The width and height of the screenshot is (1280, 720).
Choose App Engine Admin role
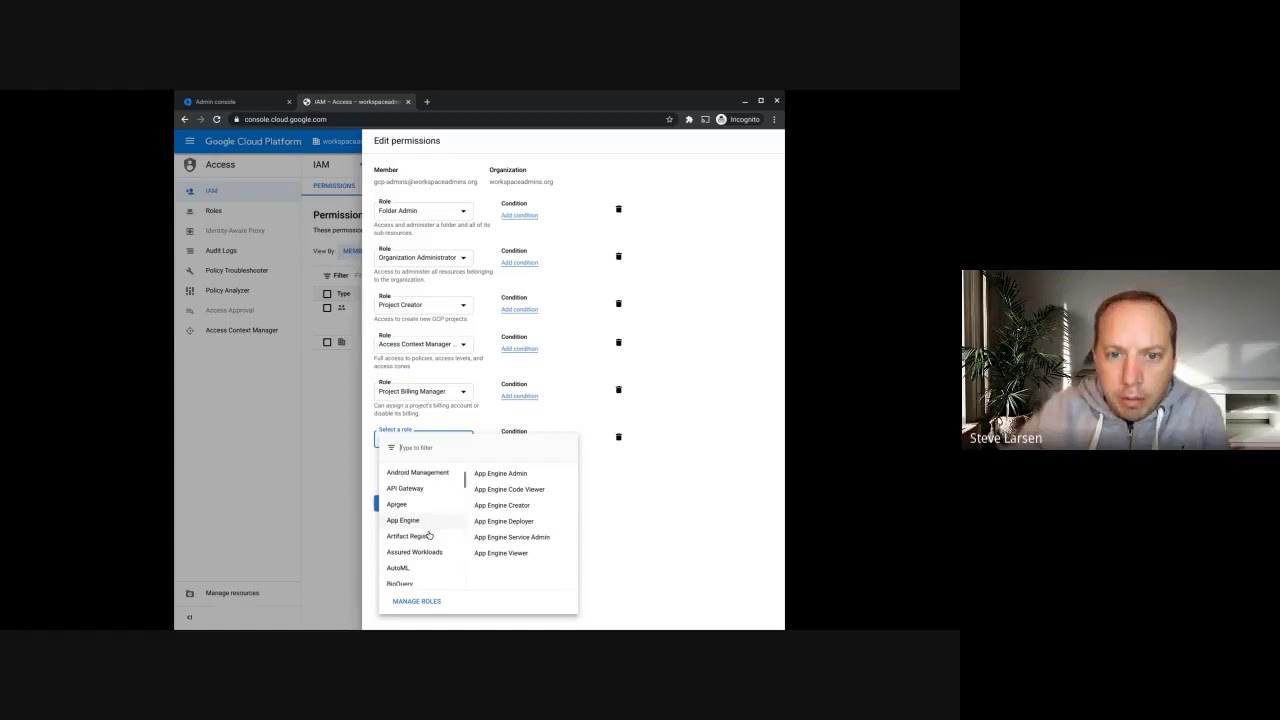500,473
